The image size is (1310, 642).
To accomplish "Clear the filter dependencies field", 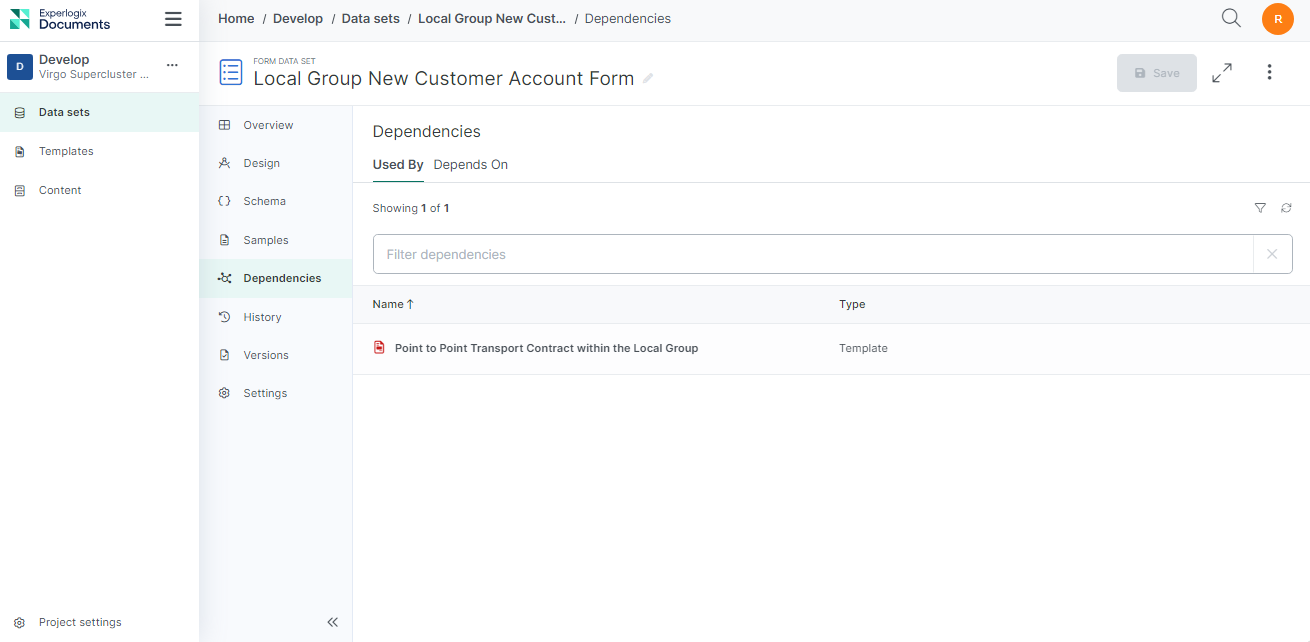I will (1272, 254).
